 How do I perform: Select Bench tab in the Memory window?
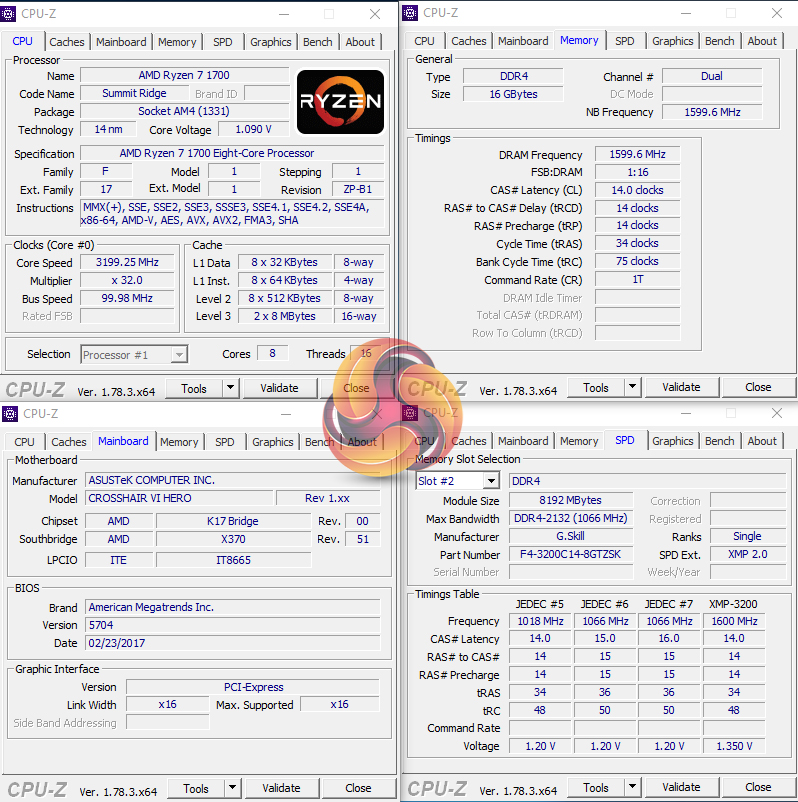click(720, 41)
